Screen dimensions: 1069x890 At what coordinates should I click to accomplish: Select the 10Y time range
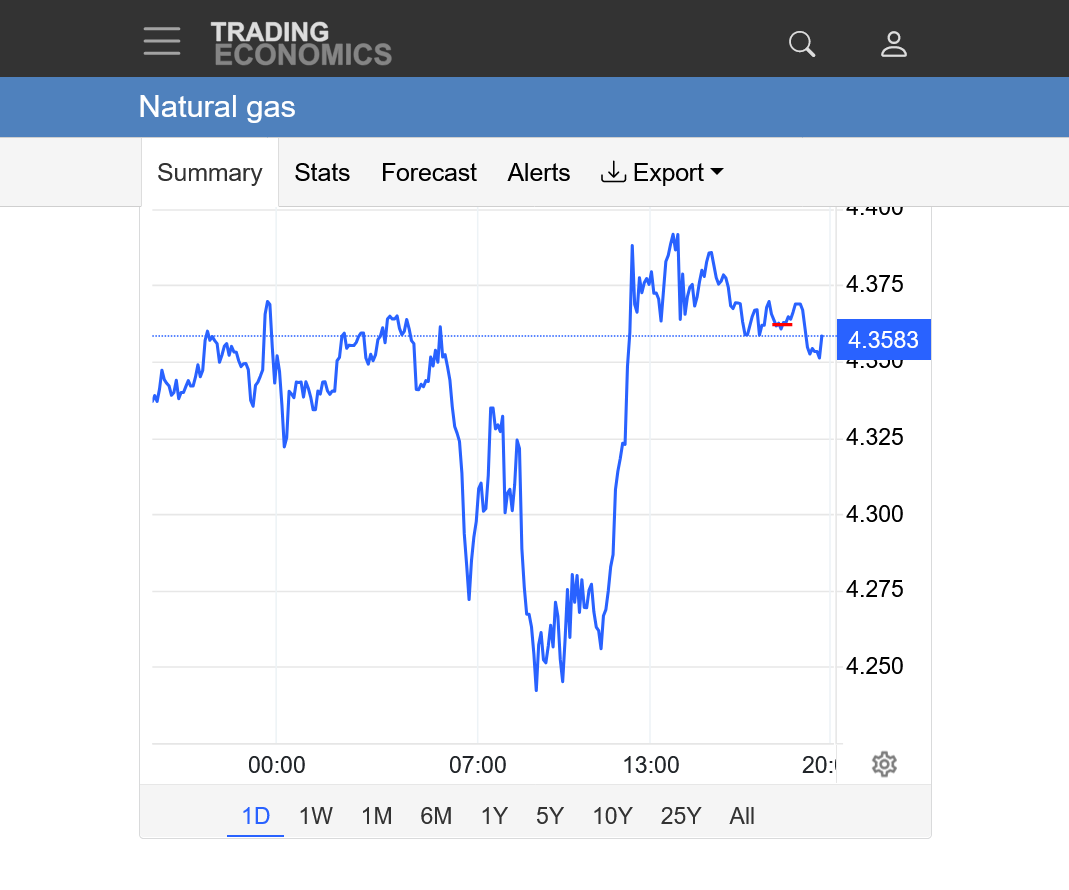coord(612,816)
